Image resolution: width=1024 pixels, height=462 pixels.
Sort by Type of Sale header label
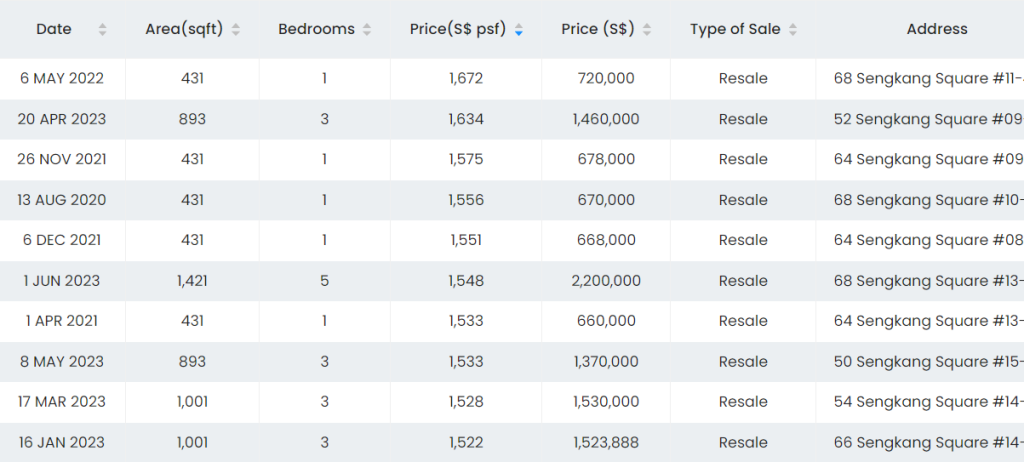736,29
